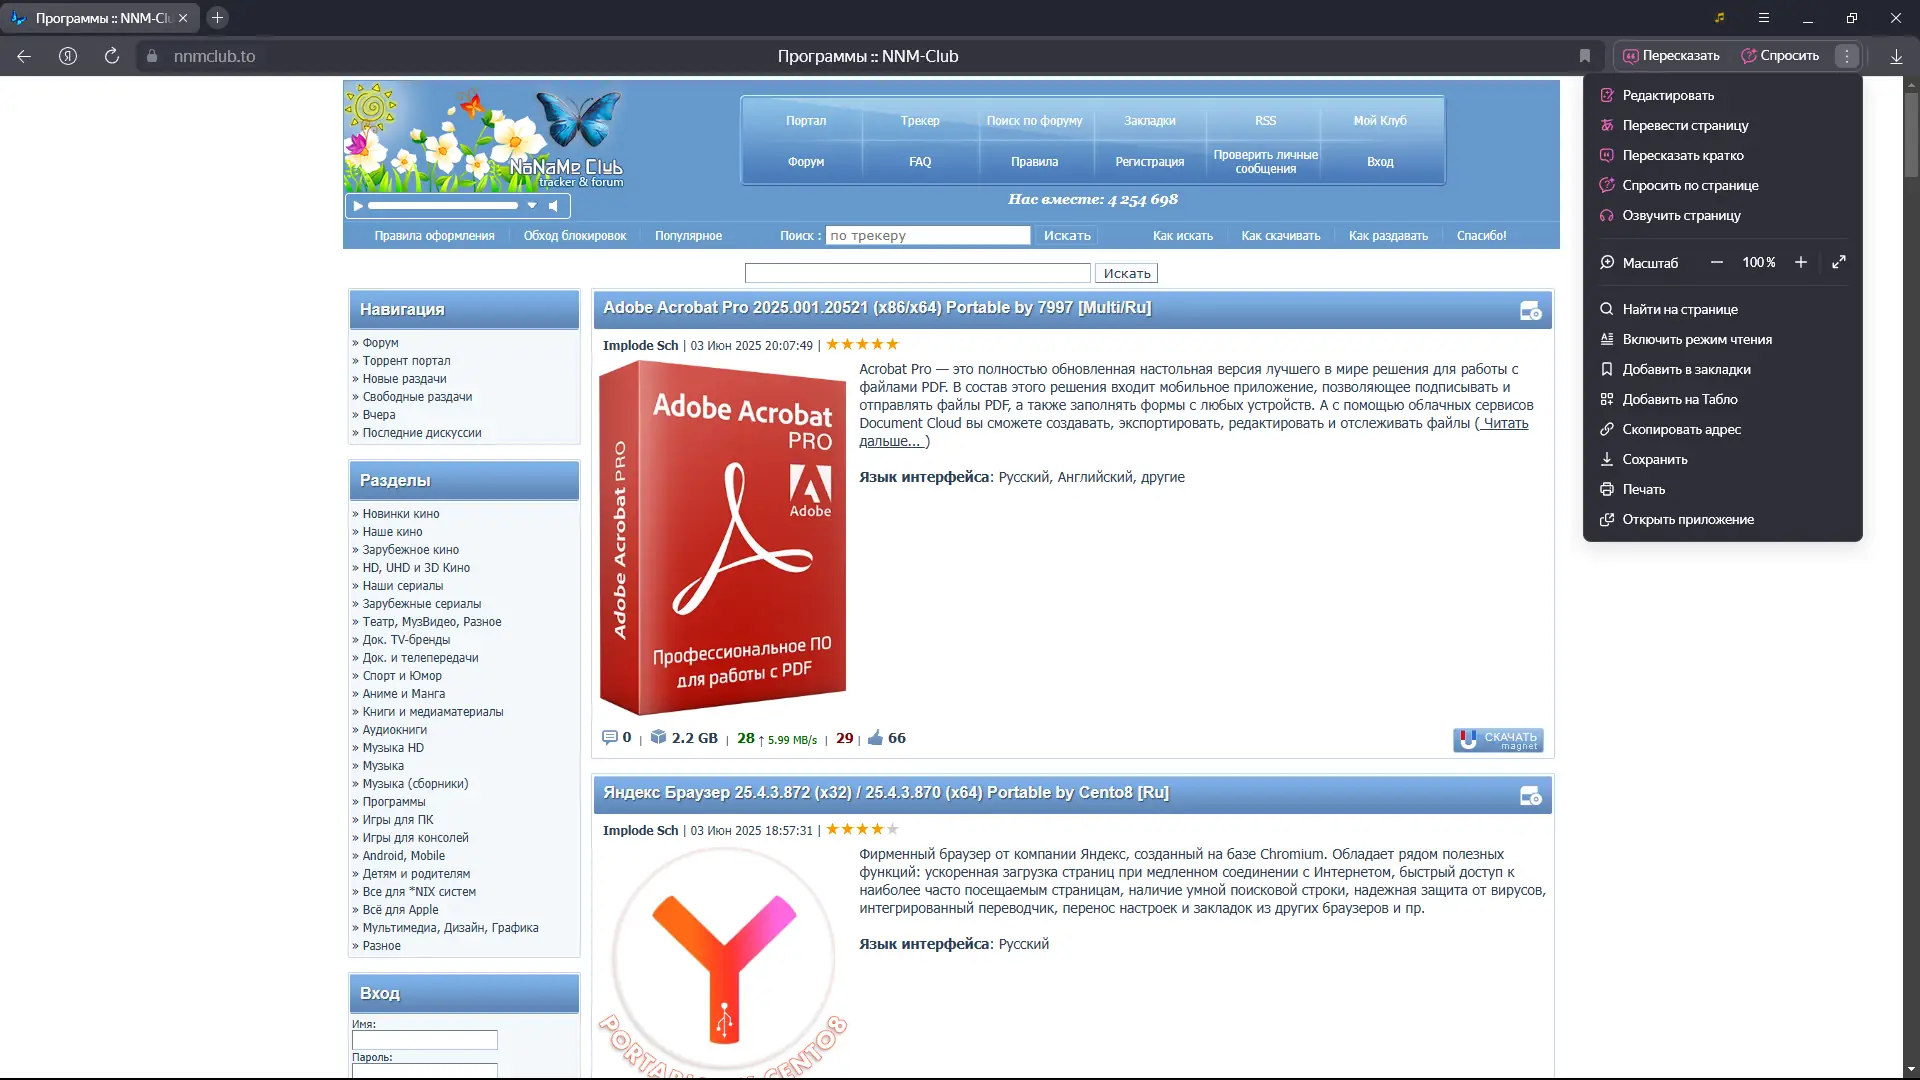Choose Найти на странице from menu
Image resolution: width=1920 pixels, height=1080 pixels.
pos(1679,309)
